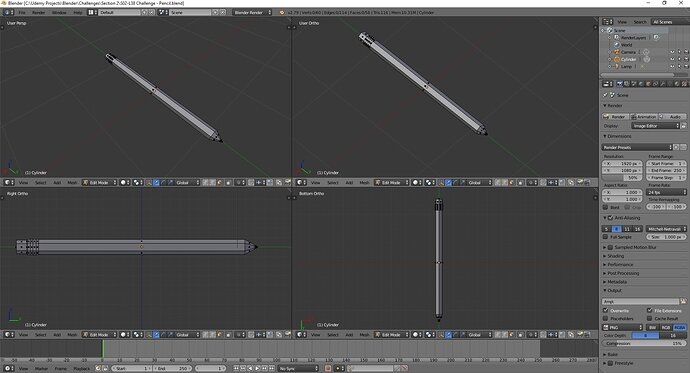Open the Help menu
690x373 pixels.
[77, 12]
